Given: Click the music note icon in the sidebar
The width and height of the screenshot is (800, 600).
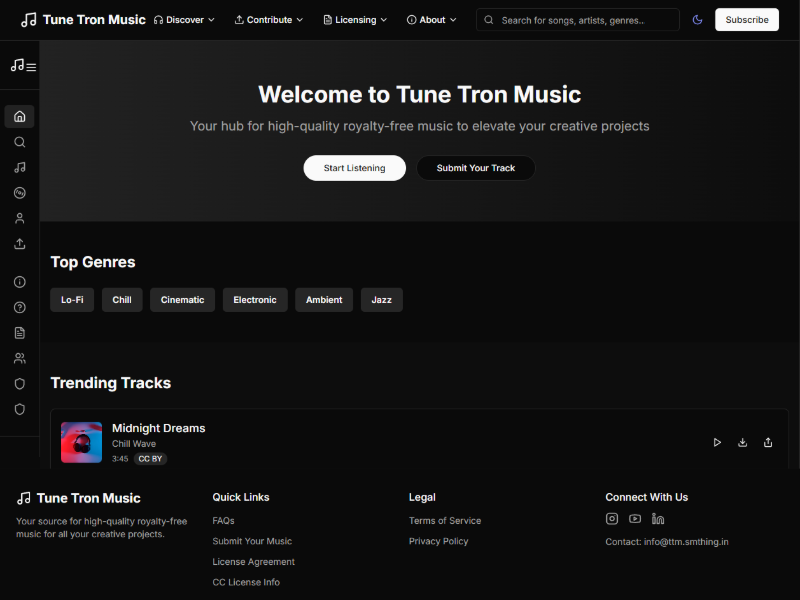Looking at the screenshot, I should pyautogui.click(x=19, y=167).
